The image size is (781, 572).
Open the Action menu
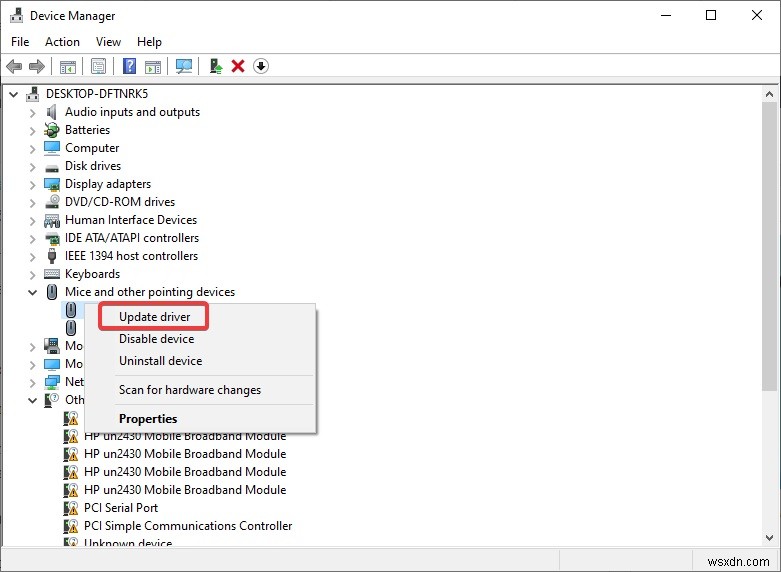pyautogui.click(x=62, y=42)
